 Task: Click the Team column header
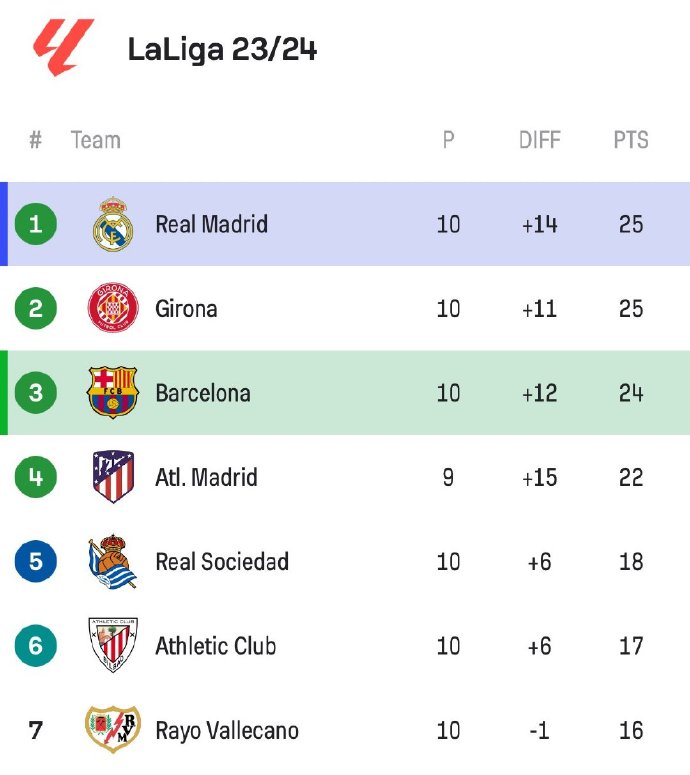coord(96,140)
